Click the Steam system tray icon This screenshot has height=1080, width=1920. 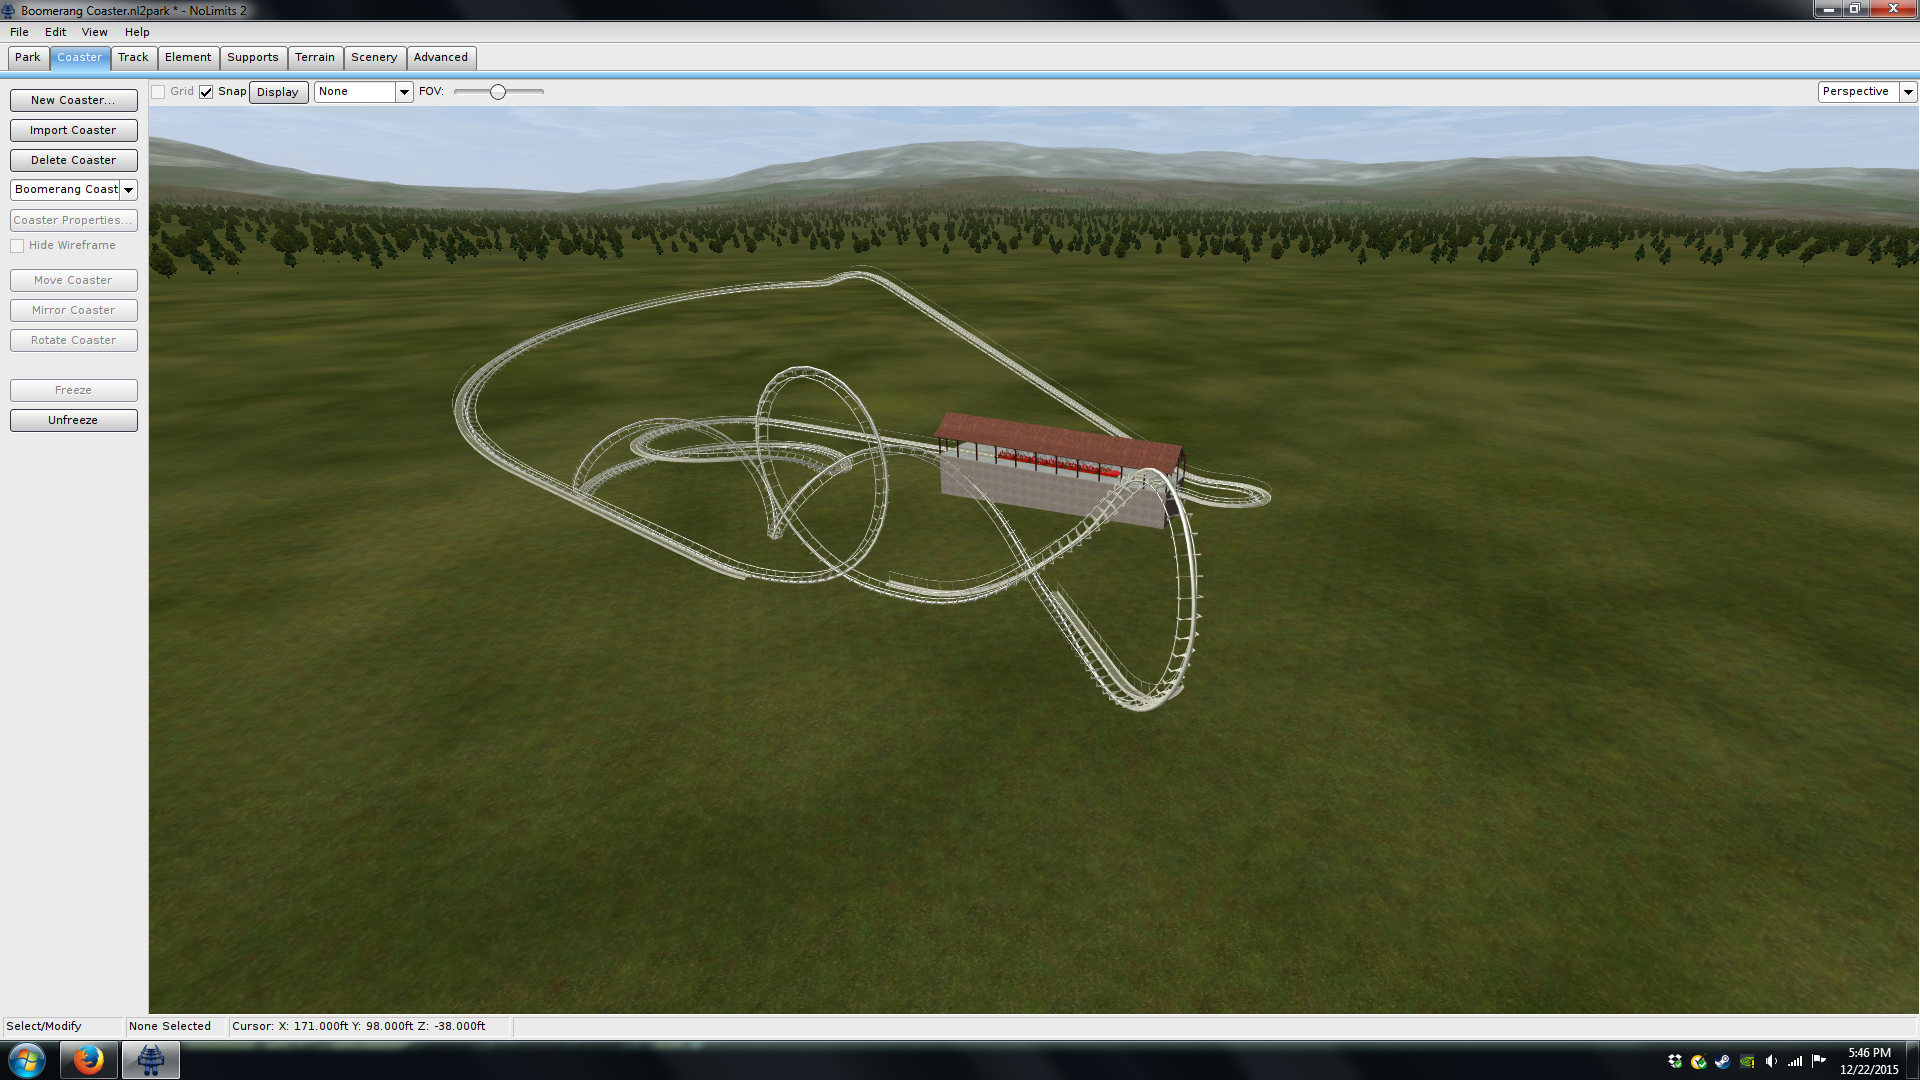[x=1722, y=1061]
